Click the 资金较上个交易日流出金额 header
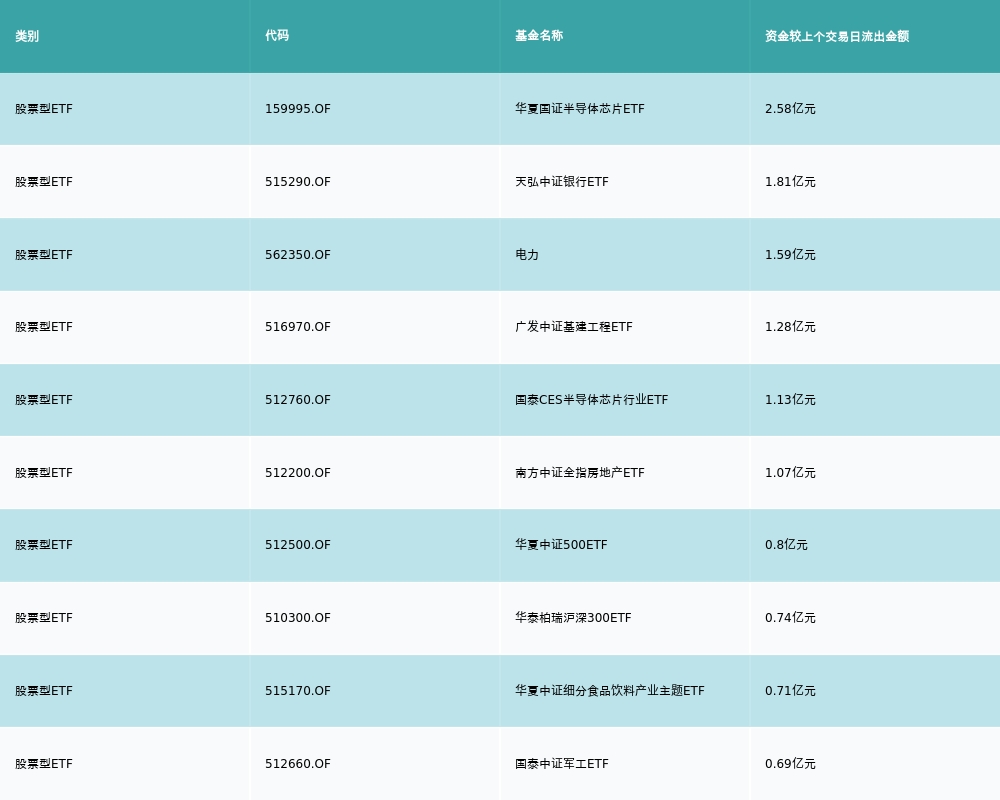 pyautogui.click(x=837, y=36)
